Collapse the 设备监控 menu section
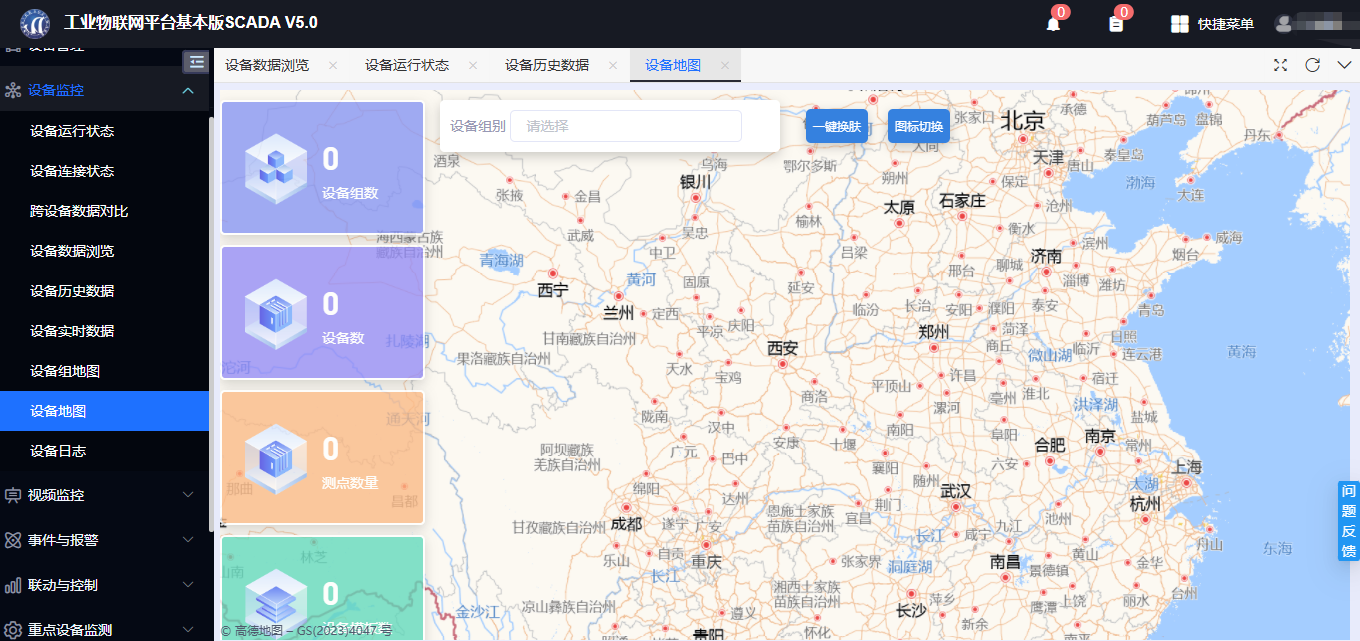This screenshot has width=1360, height=641. (x=188, y=90)
